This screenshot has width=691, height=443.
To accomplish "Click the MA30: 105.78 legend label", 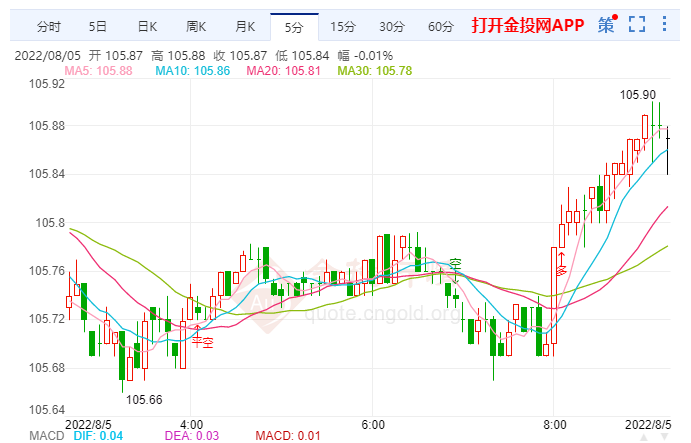I will pos(375,71).
